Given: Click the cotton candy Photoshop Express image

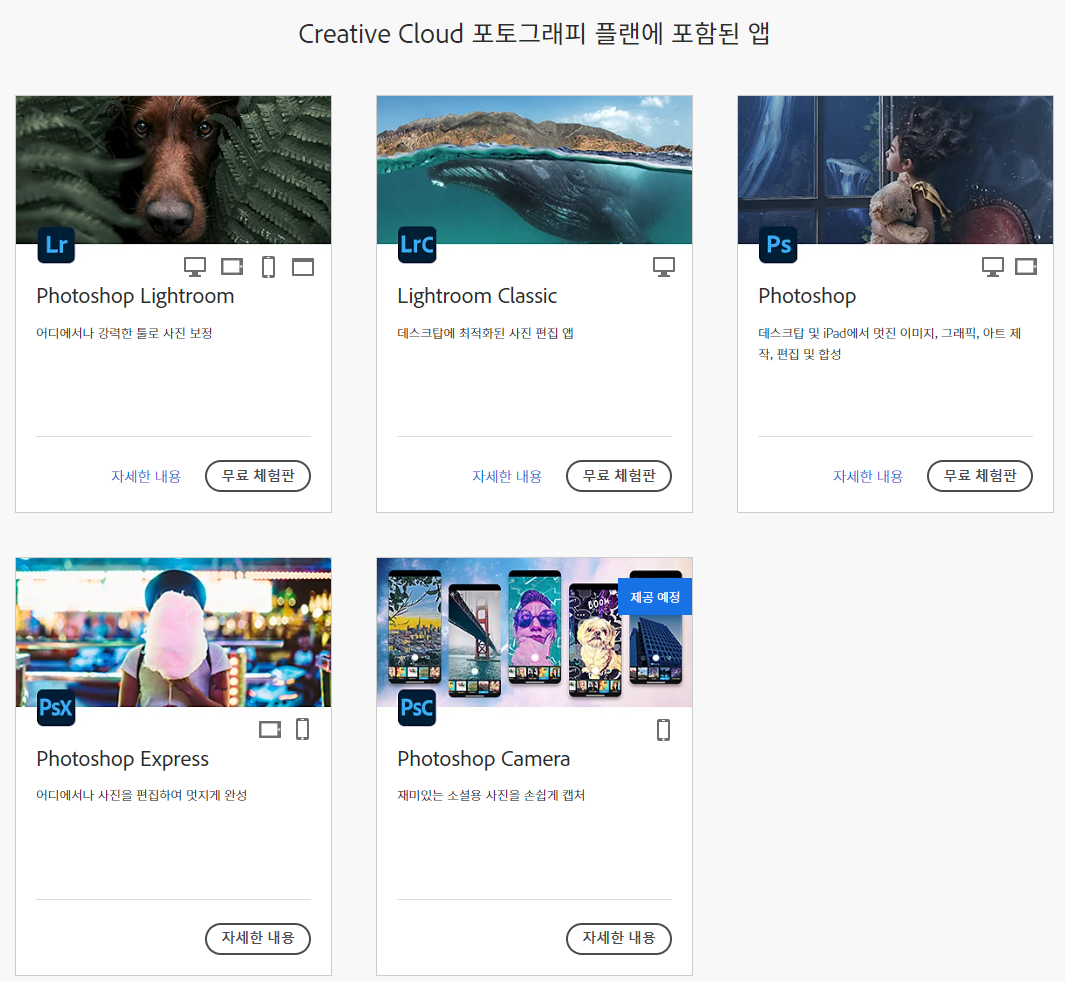Looking at the screenshot, I should click(x=173, y=632).
